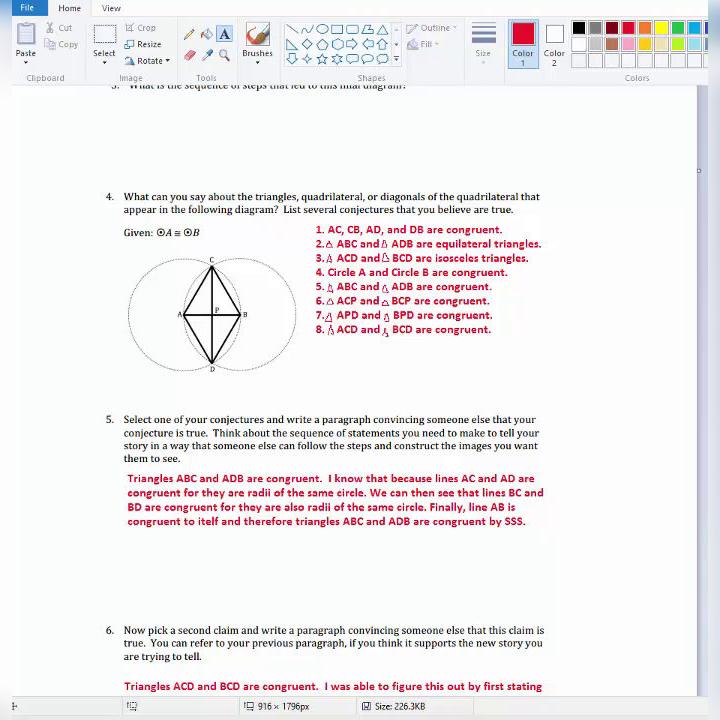Show next row in Shapes gallery
Screen dimensions: 720x720
[396, 45]
